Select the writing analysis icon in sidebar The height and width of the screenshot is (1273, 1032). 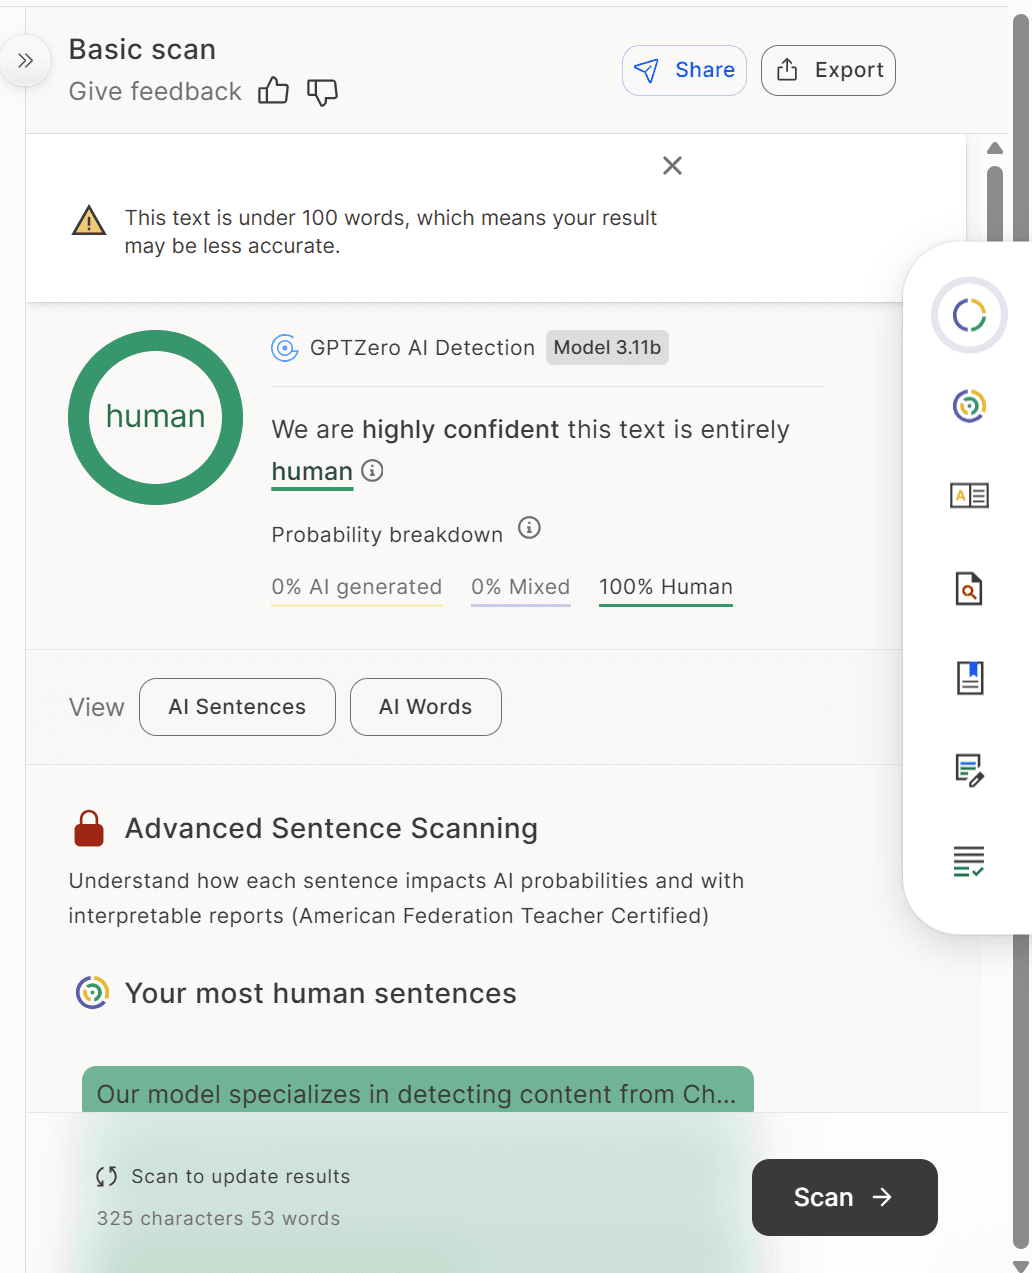[x=968, y=495]
